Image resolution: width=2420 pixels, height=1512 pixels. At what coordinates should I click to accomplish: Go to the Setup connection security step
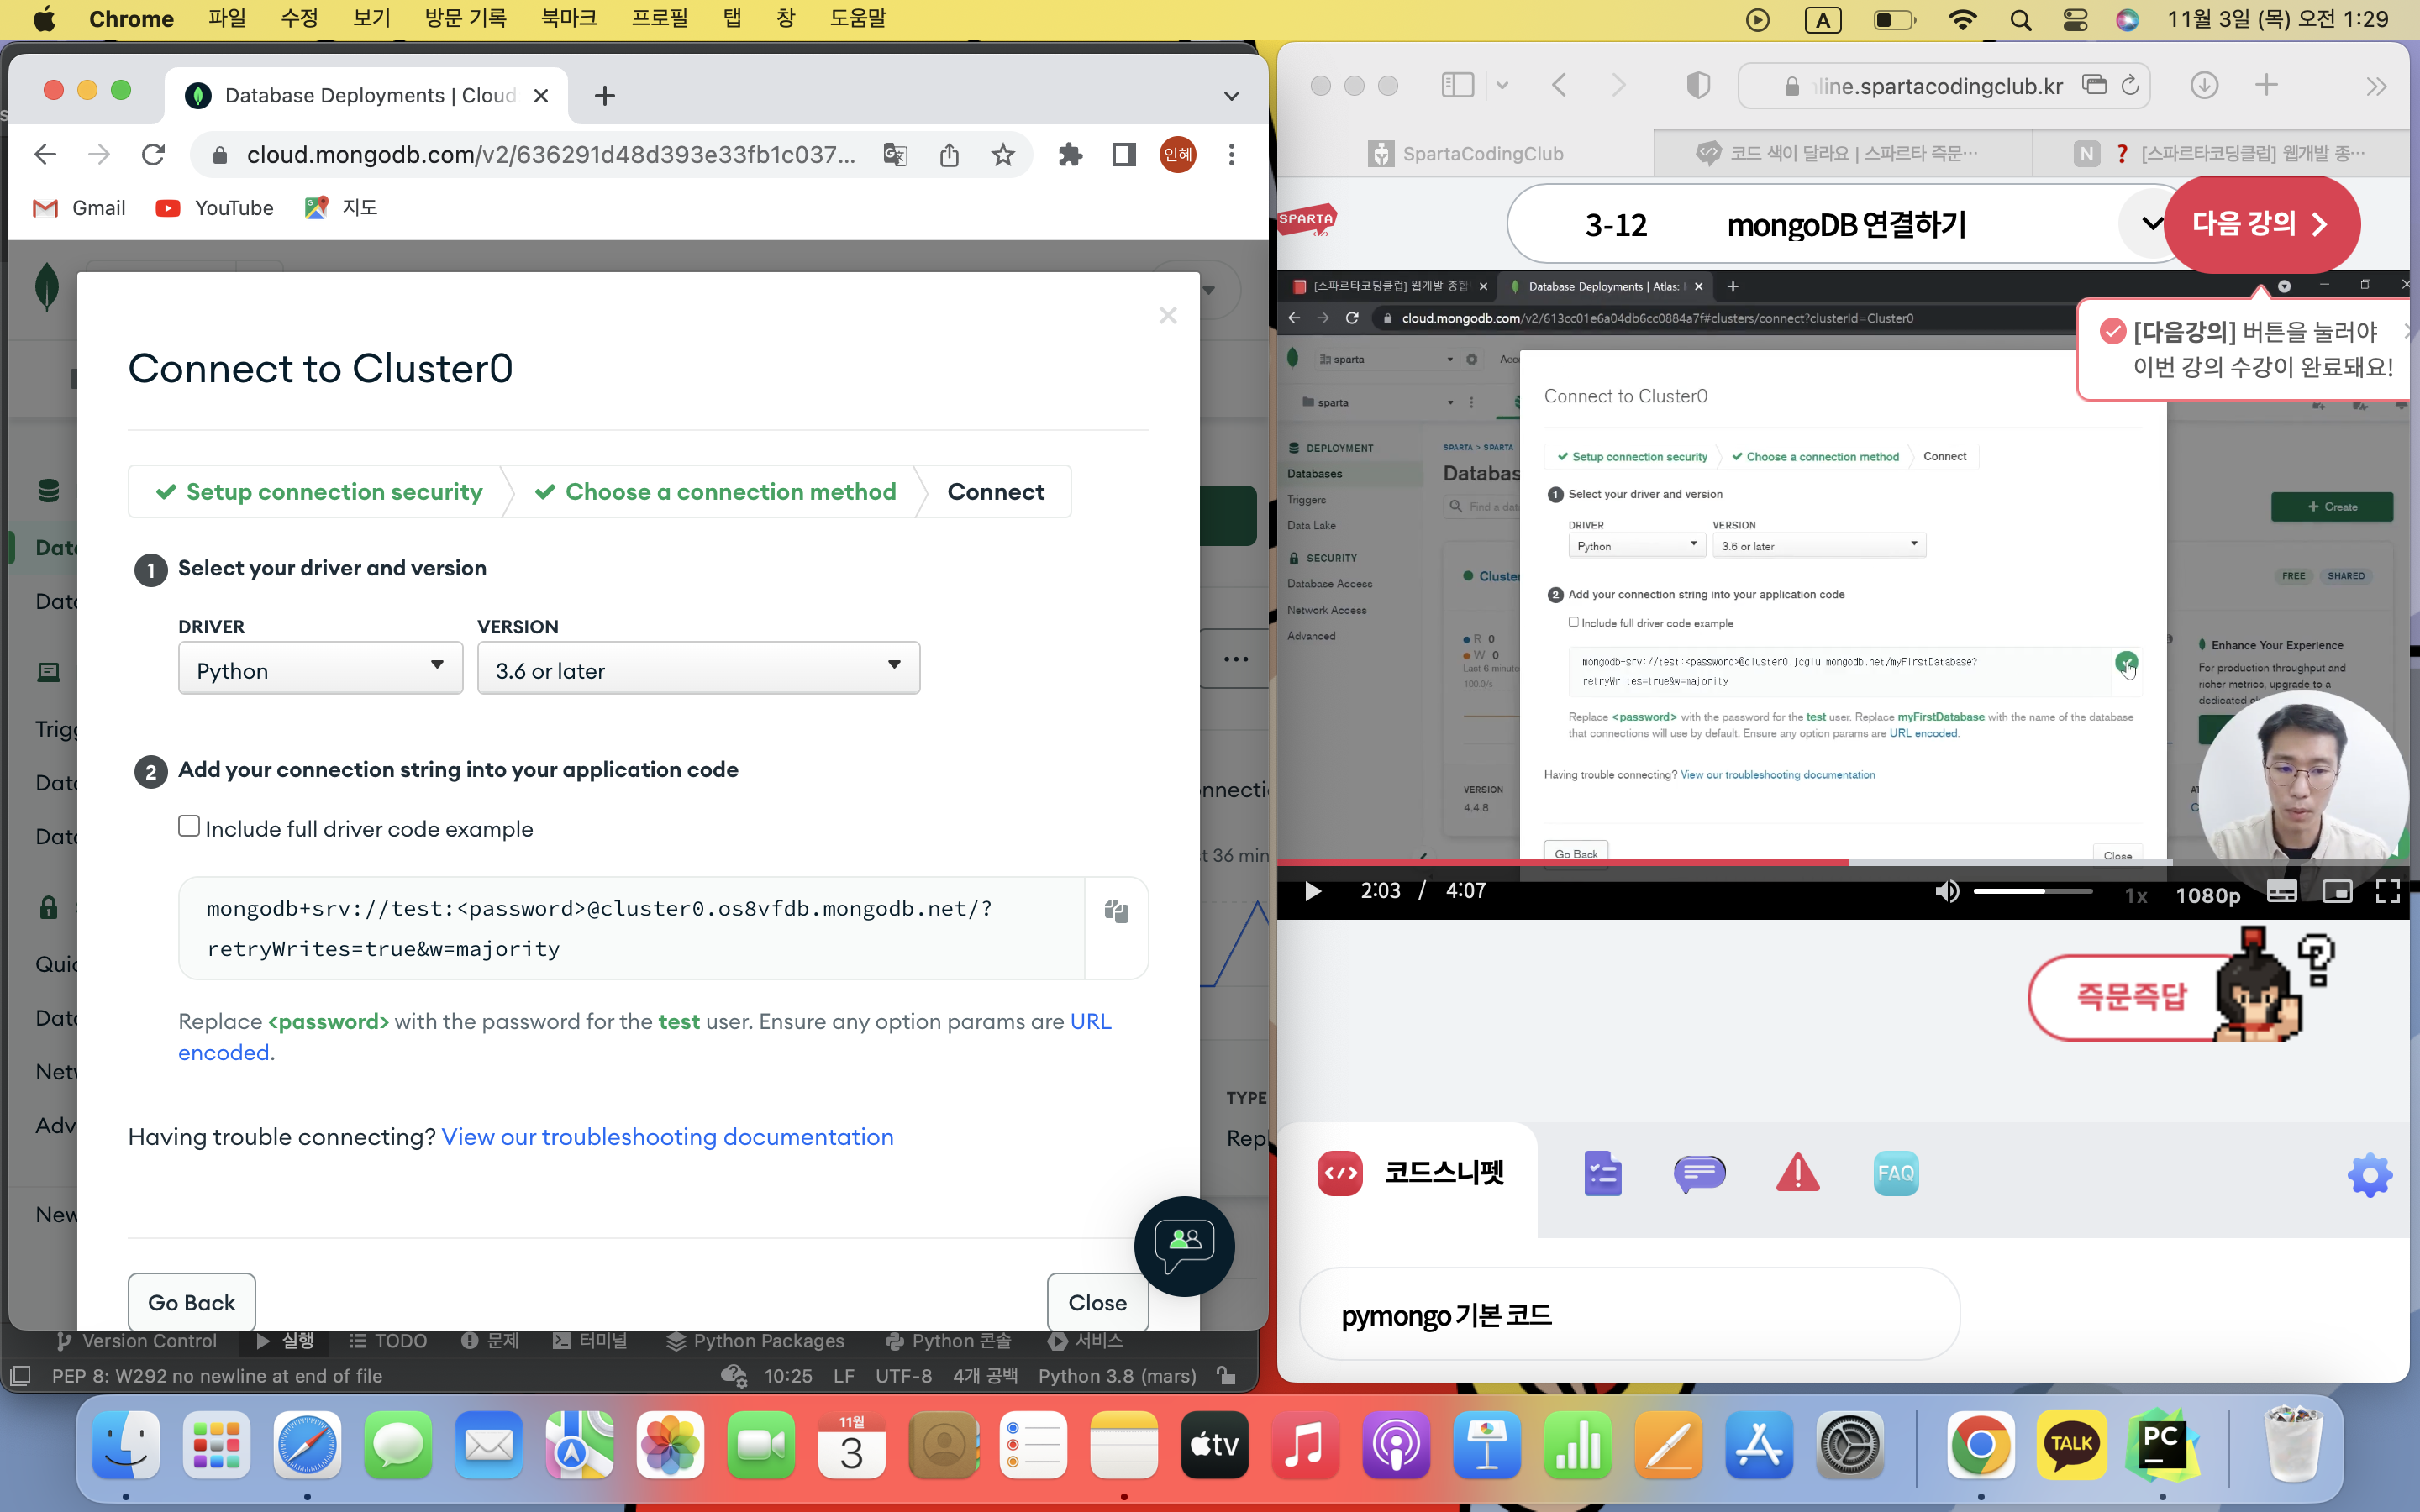tap(319, 492)
